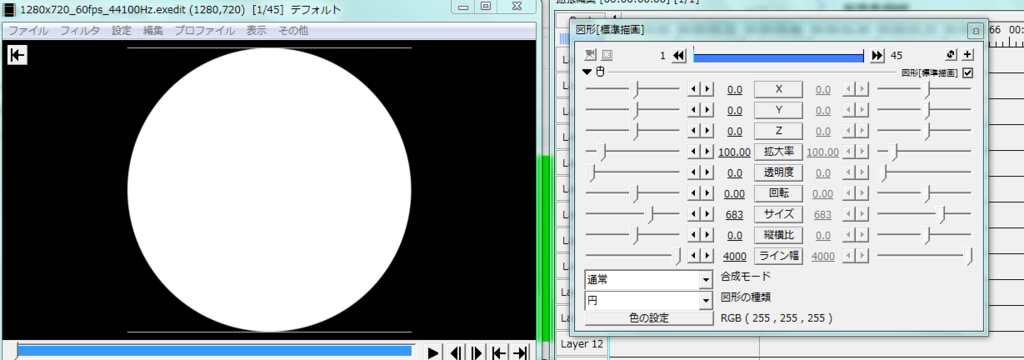The image size is (1024, 360).
Task: Click the rewind double-arrow beside frame 1
Action: point(679,56)
